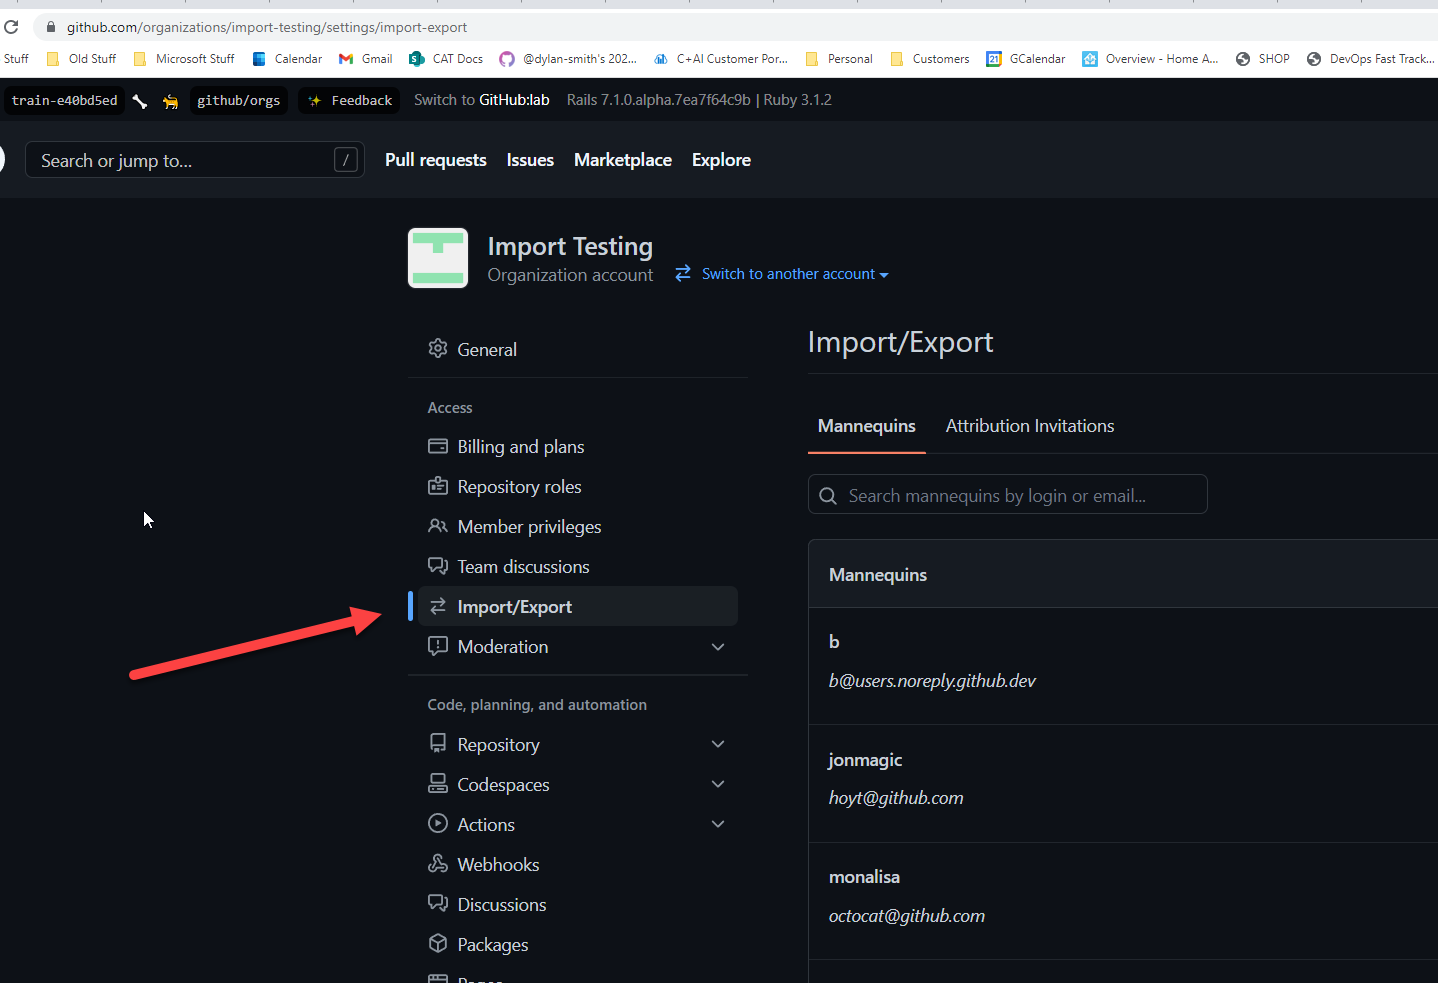The width and height of the screenshot is (1438, 983).
Task: Click the github/orgs staff bar button
Action: pyautogui.click(x=239, y=101)
